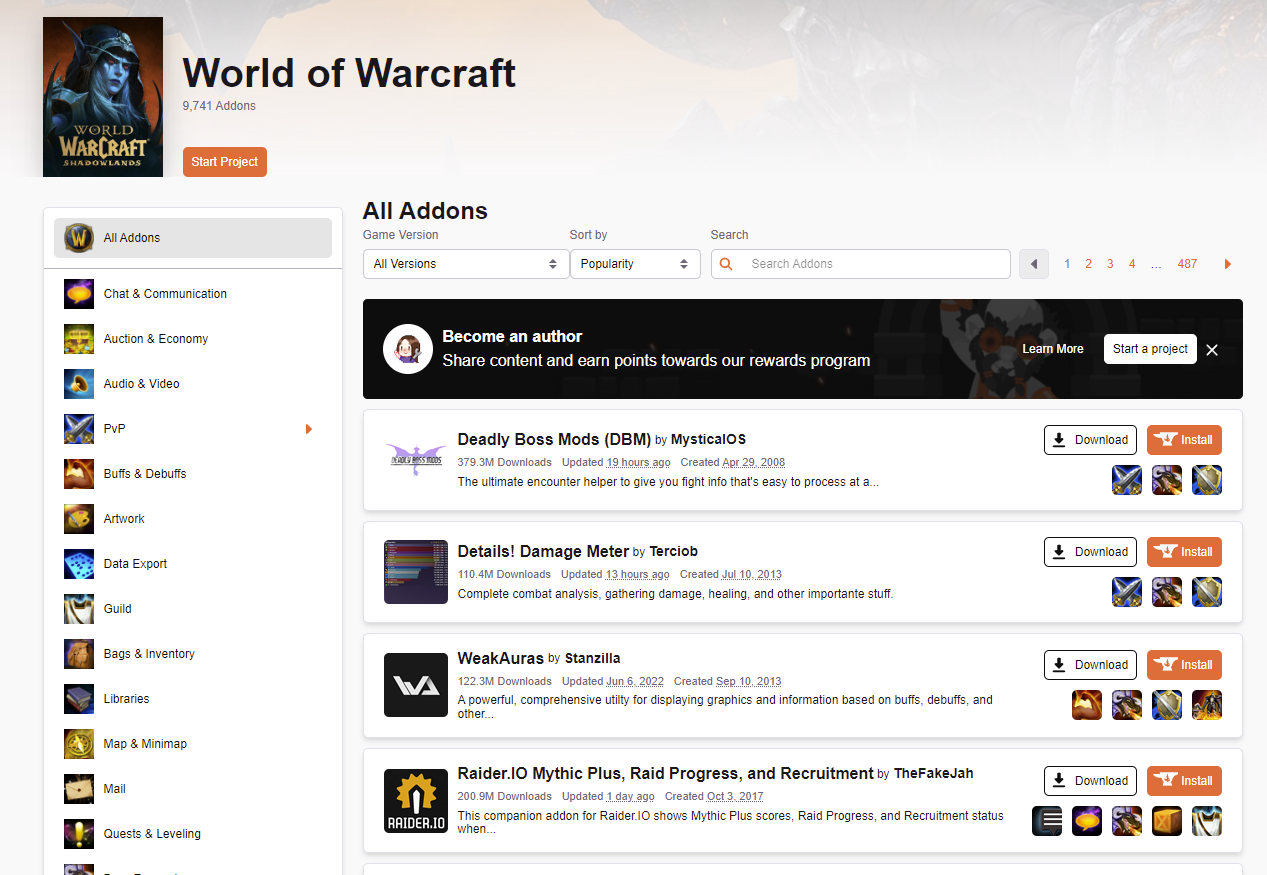1267x875 pixels.
Task: Jump to last page 487
Action: pos(1187,264)
